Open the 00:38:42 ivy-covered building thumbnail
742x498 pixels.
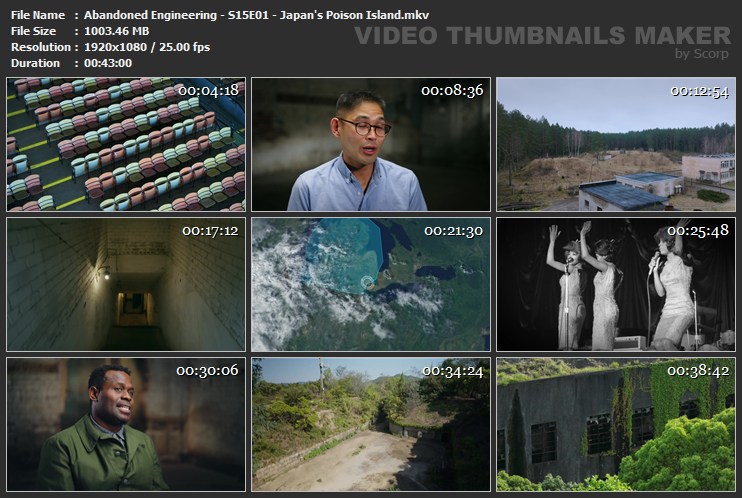(616, 425)
